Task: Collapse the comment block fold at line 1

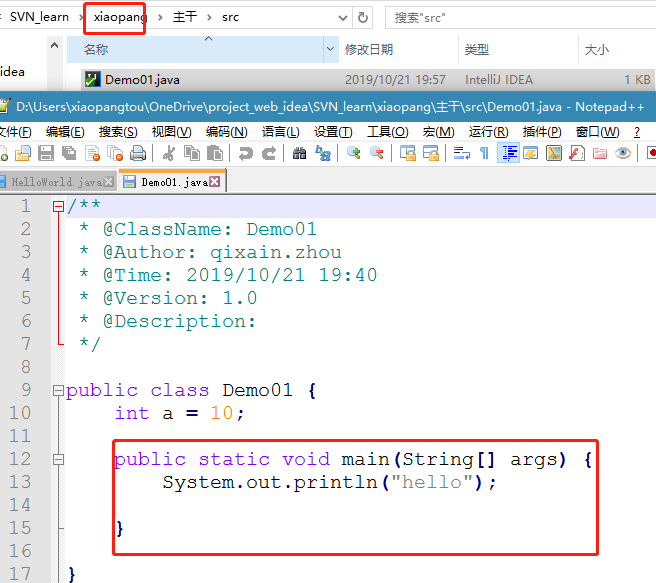Action: (59, 207)
